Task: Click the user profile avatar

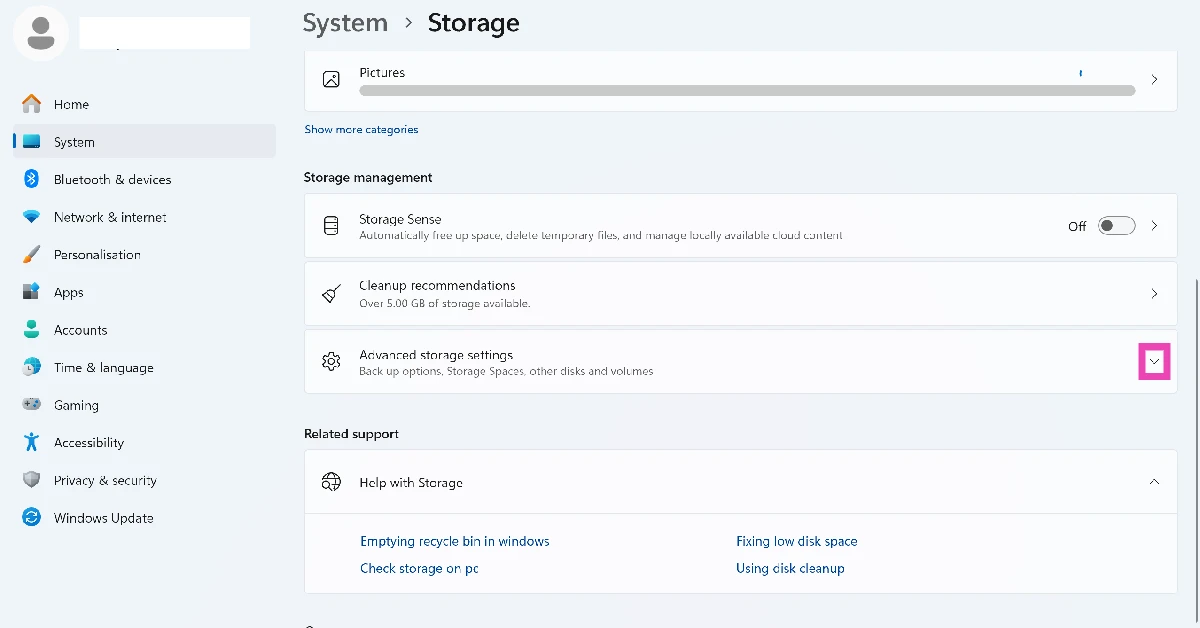Action: coord(41,33)
